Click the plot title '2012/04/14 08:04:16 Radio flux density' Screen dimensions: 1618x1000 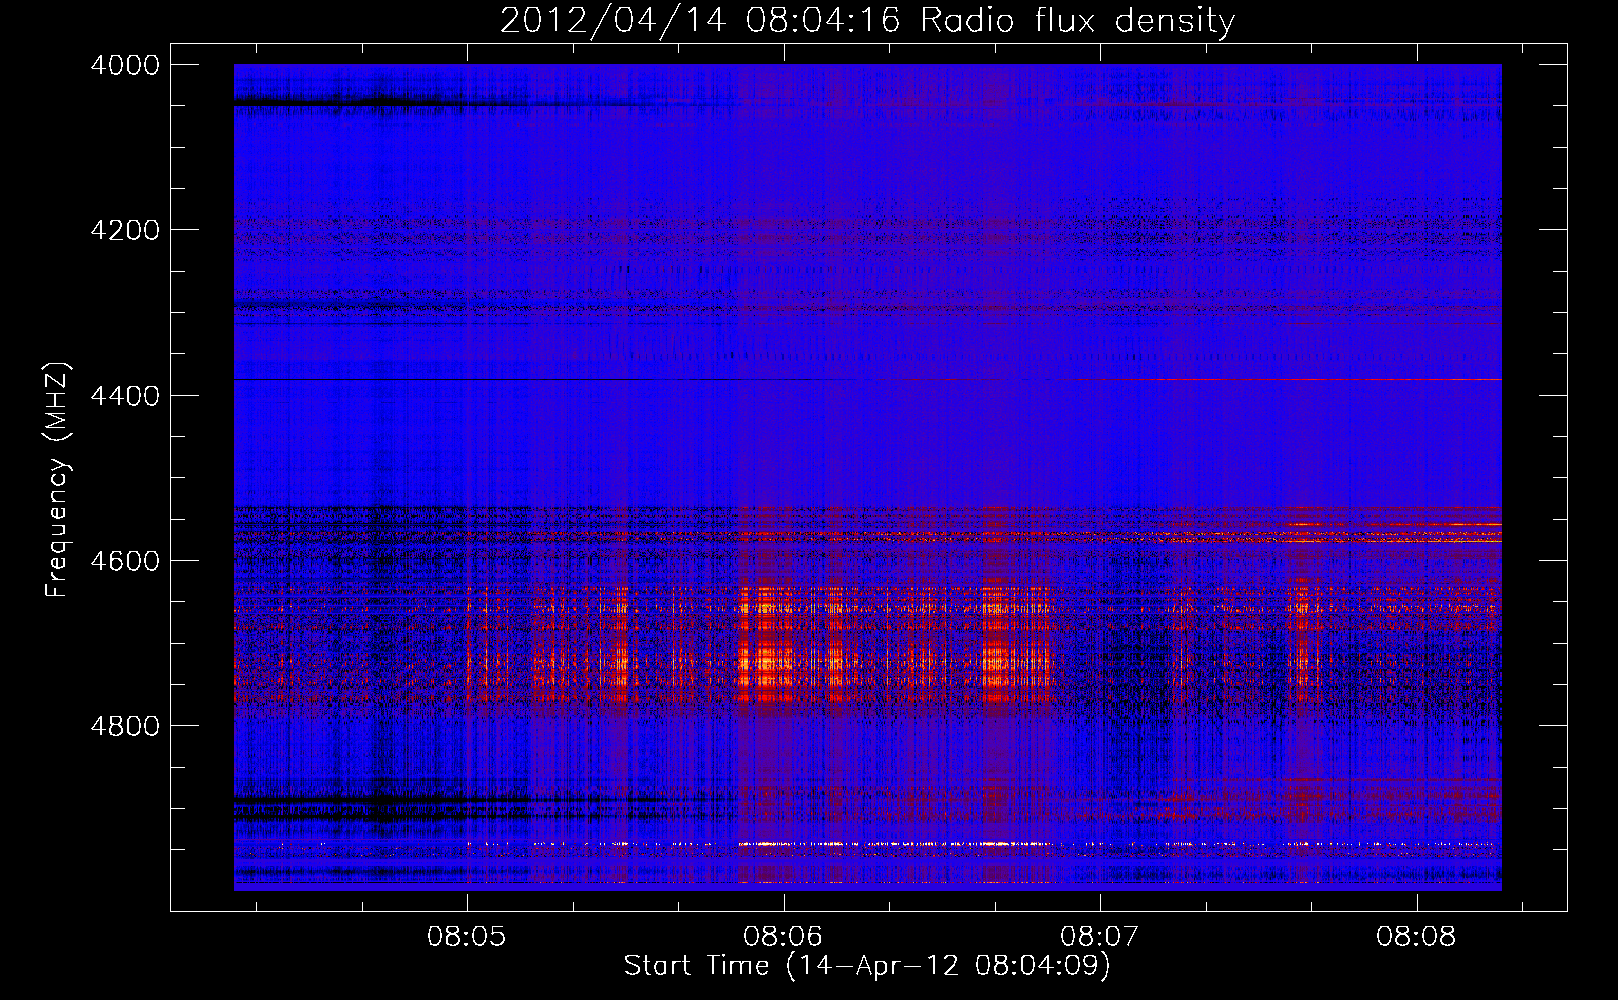(867, 20)
